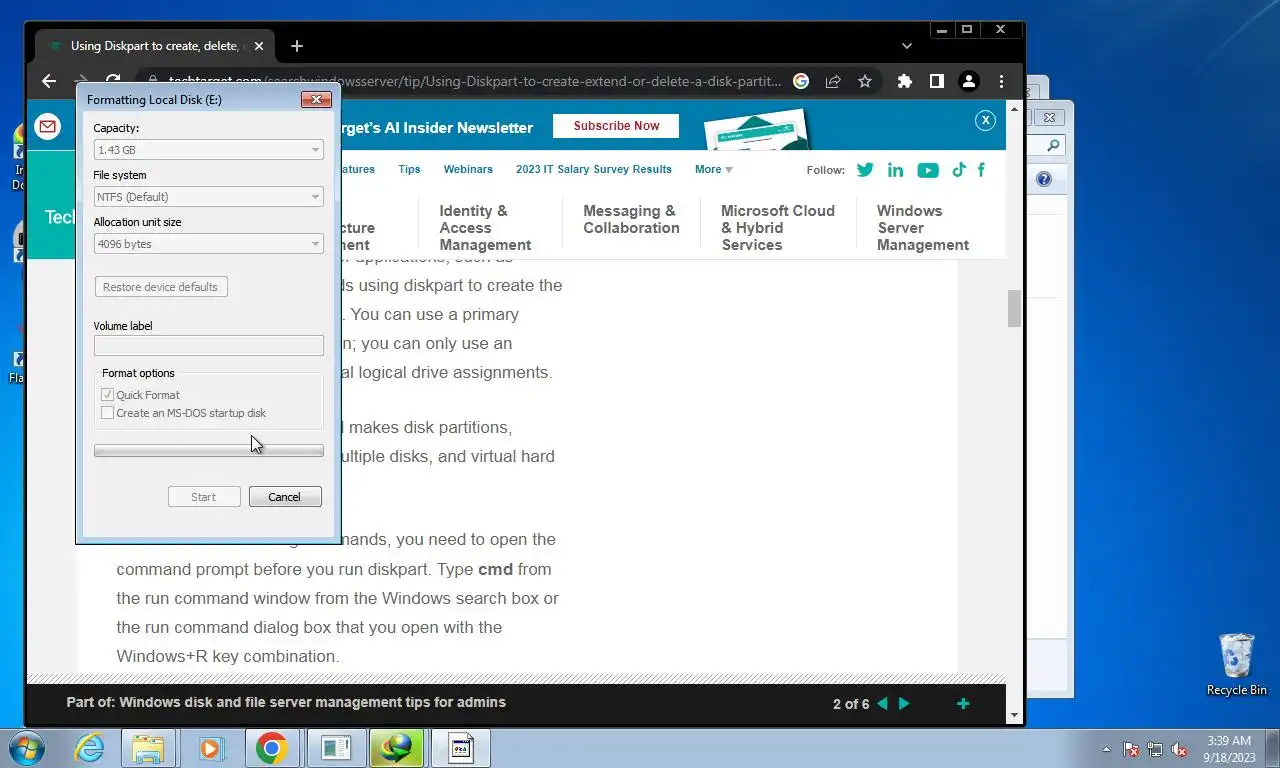Open Windows Explorer from taskbar
The image size is (1280, 768).
click(148, 748)
